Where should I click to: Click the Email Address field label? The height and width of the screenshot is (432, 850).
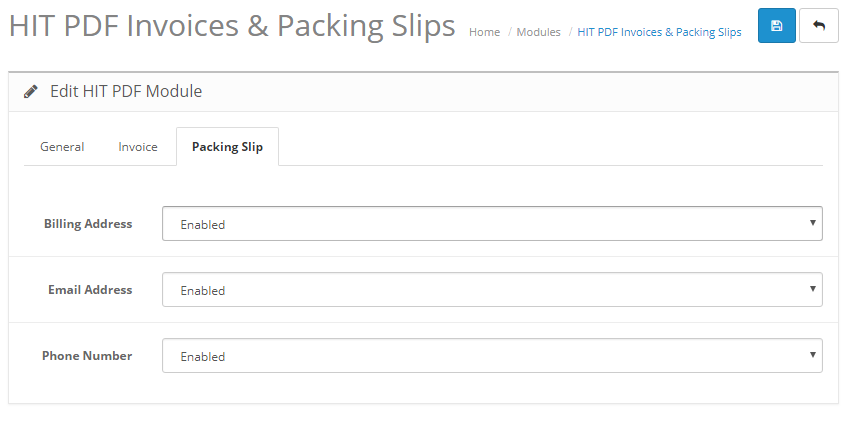(x=90, y=290)
